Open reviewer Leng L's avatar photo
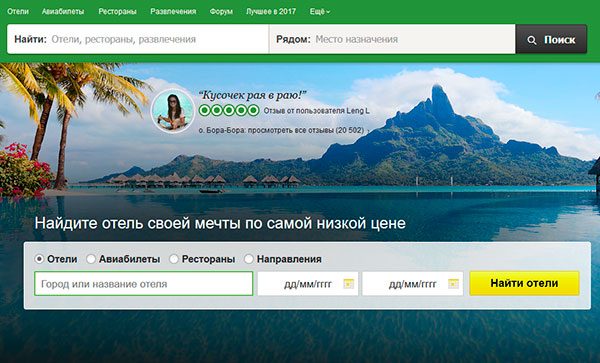This screenshot has height=363, width=600. click(x=173, y=111)
